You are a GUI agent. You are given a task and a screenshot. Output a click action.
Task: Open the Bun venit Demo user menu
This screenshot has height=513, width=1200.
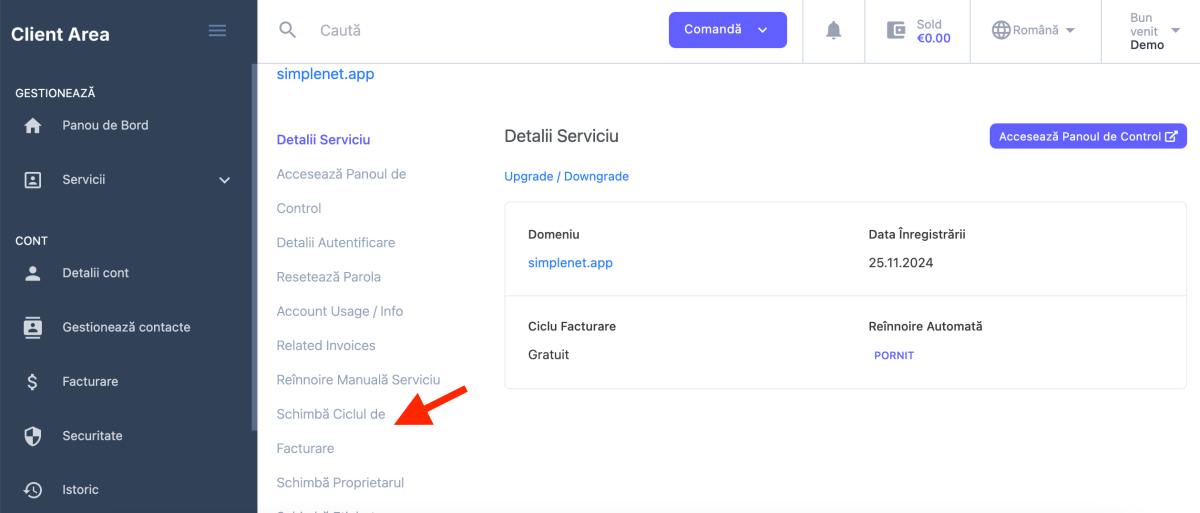pyautogui.click(x=1150, y=31)
